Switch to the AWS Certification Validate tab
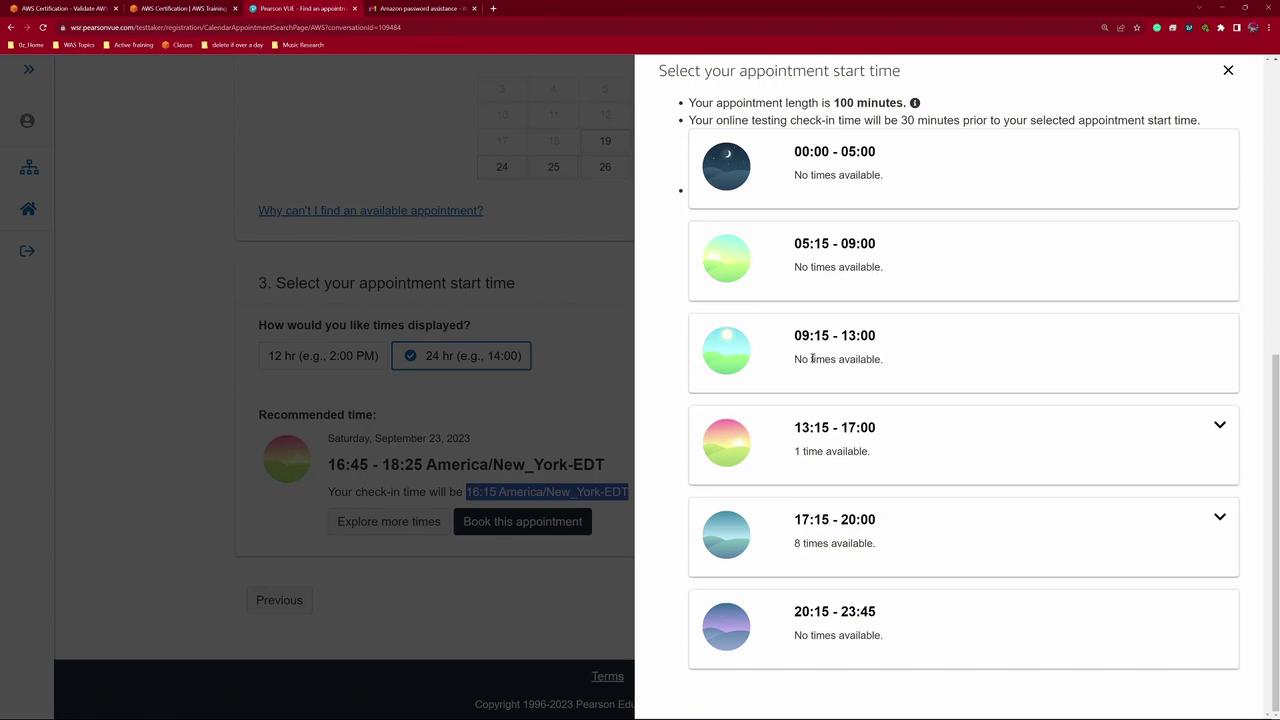This screenshot has width=1280, height=720. 63,8
